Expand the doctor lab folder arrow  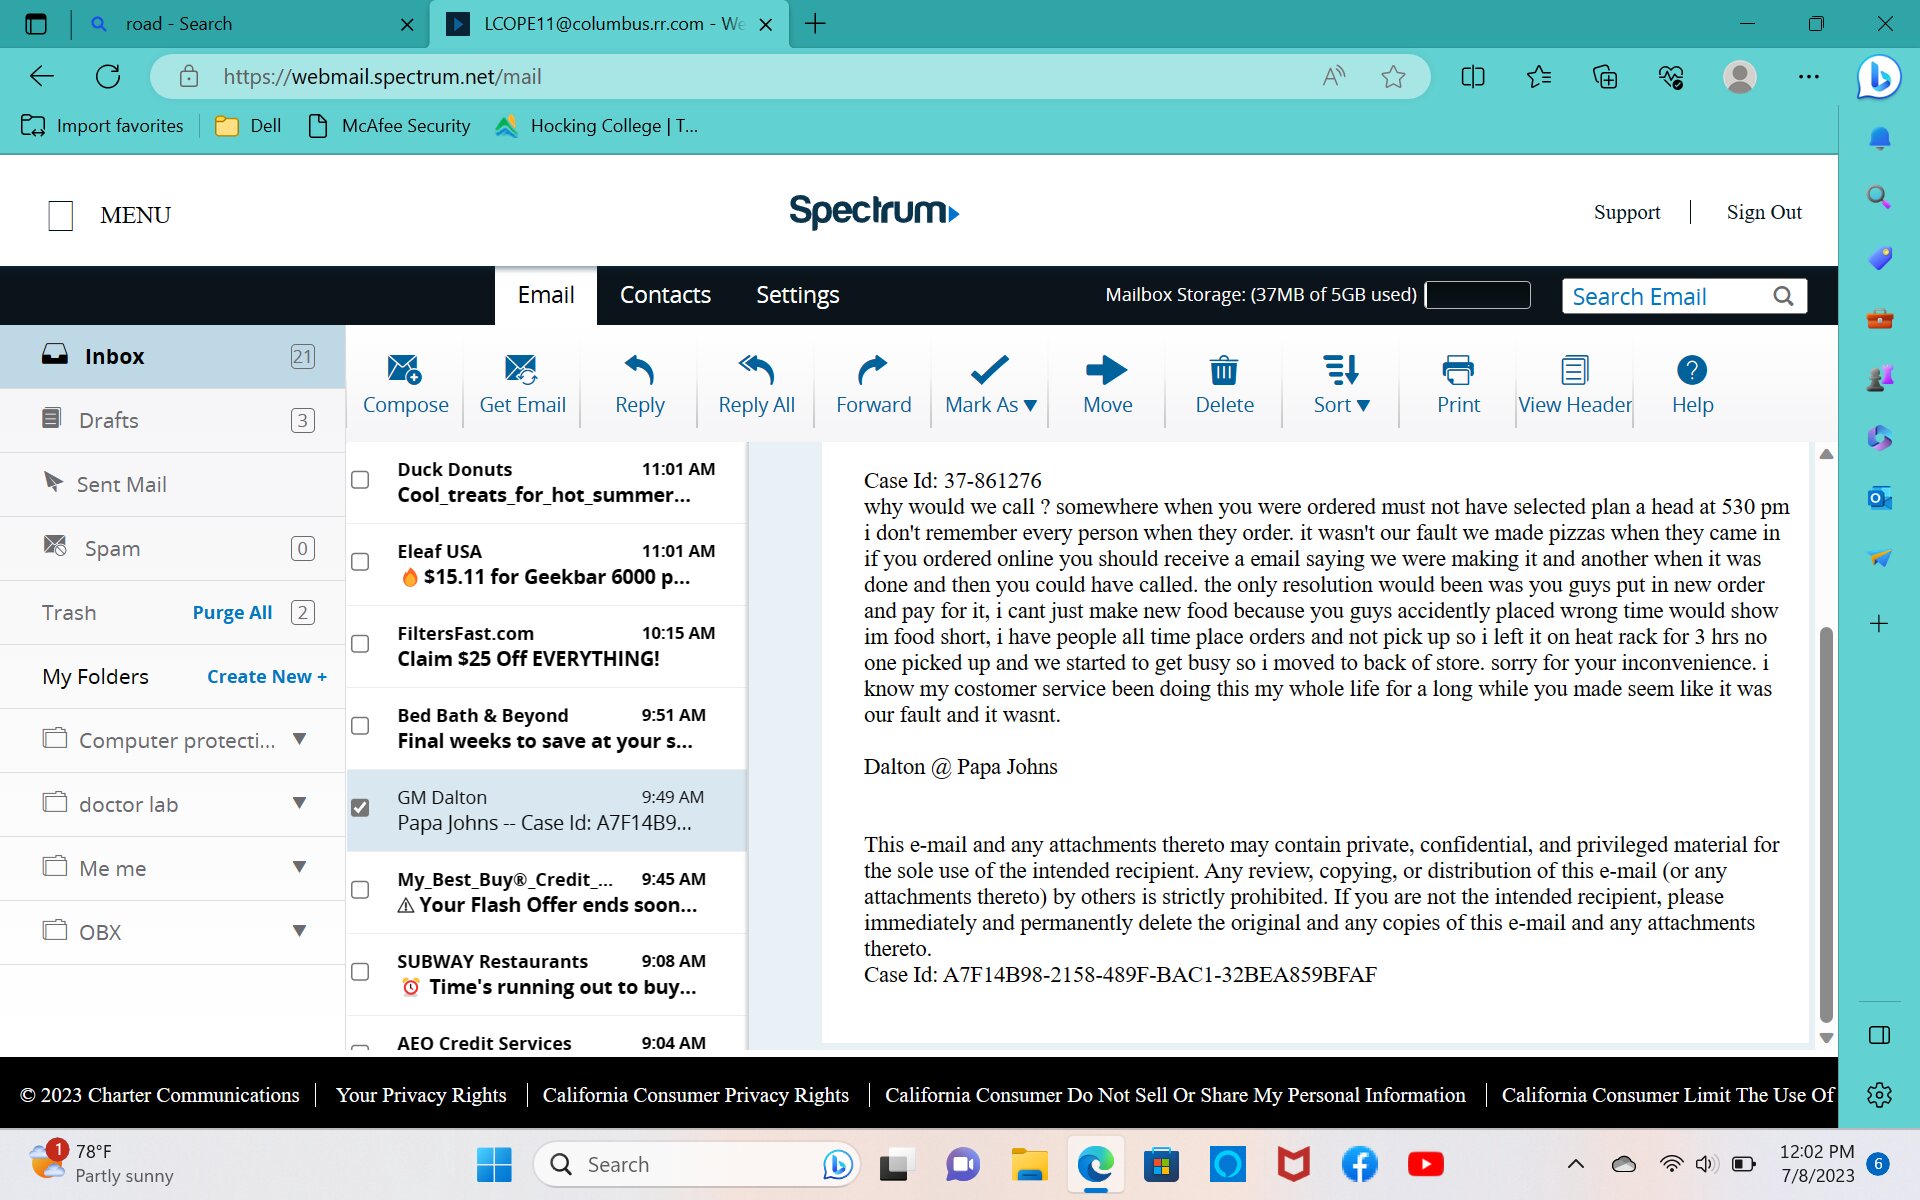(299, 803)
